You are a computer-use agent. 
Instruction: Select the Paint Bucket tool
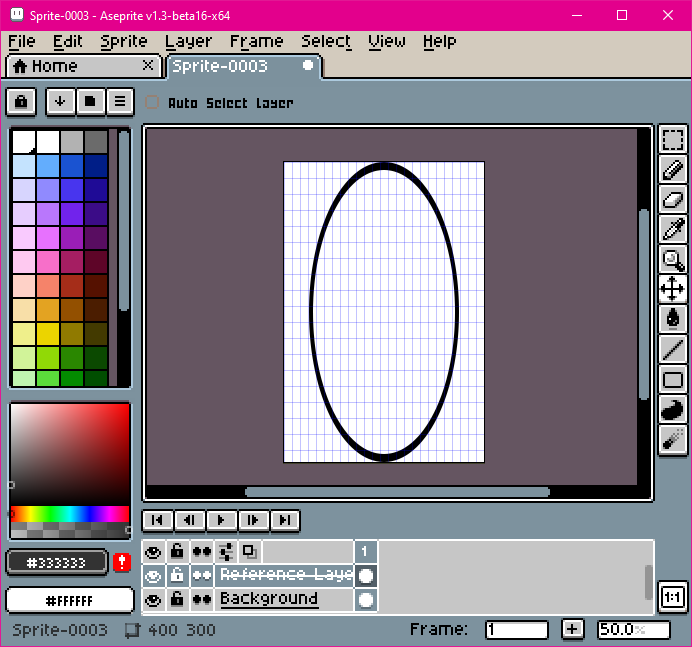coord(673,319)
